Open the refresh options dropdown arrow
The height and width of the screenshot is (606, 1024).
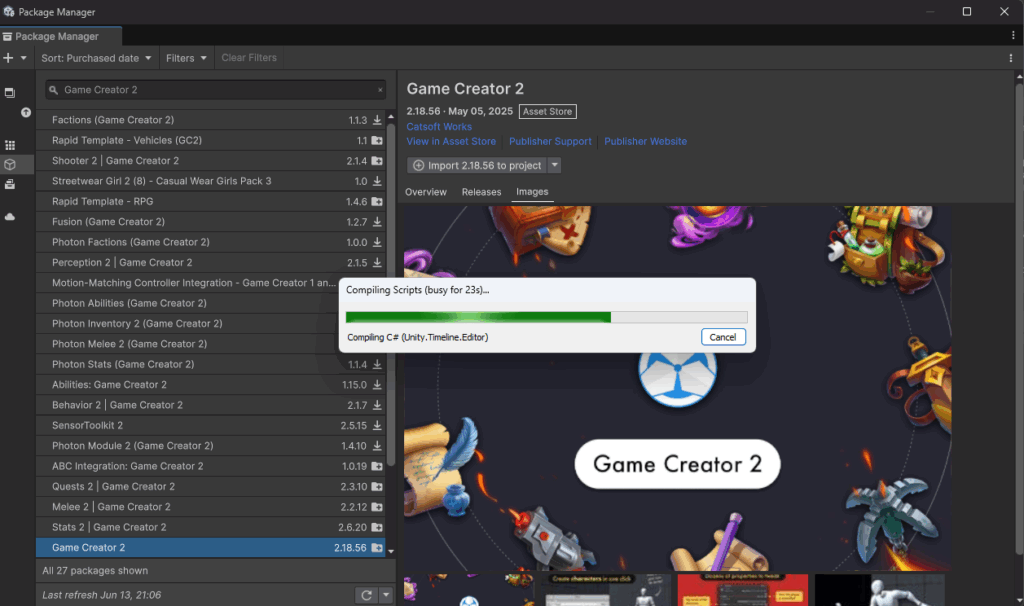[386, 595]
